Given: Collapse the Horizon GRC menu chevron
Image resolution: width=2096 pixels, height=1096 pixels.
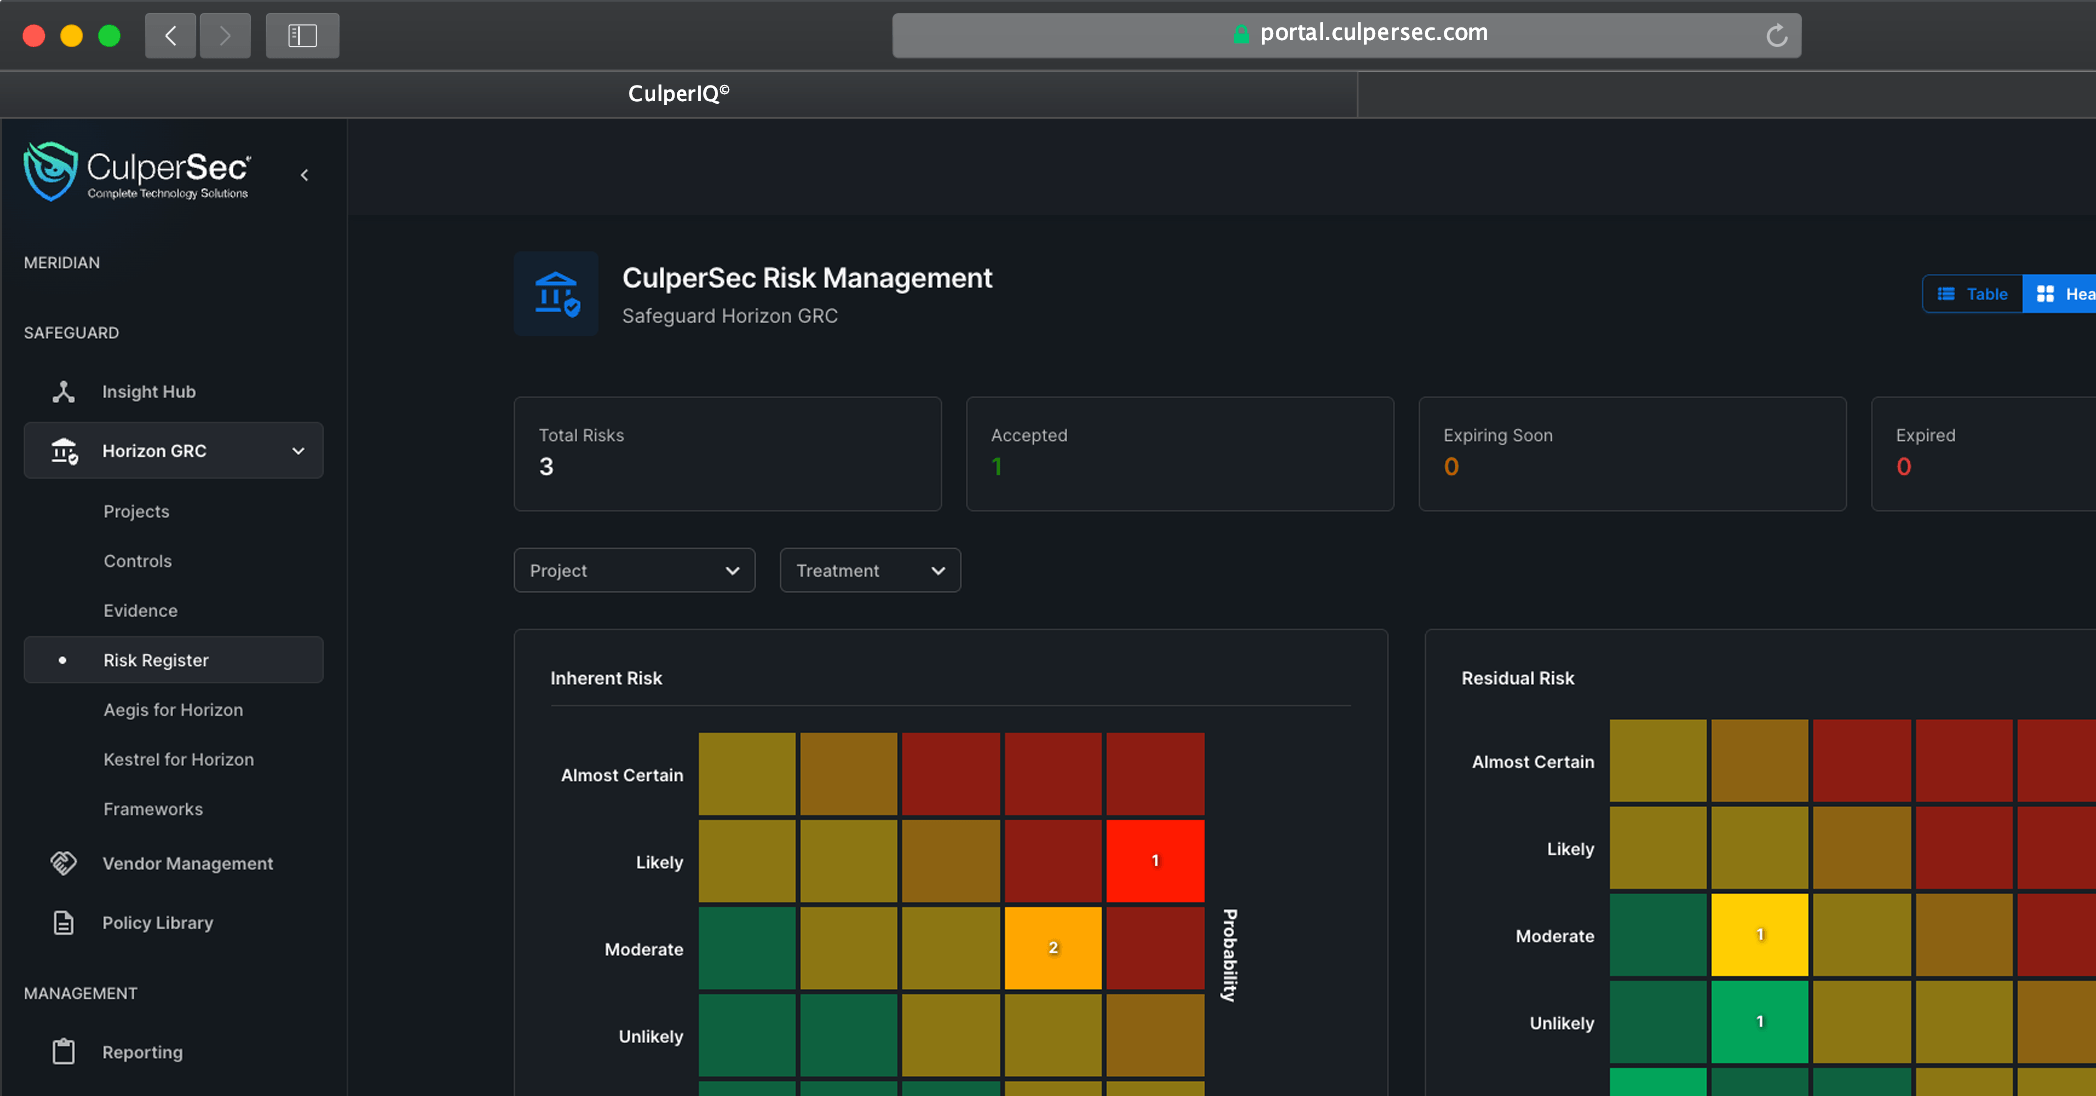Looking at the screenshot, I should click(x=298, y=451).
